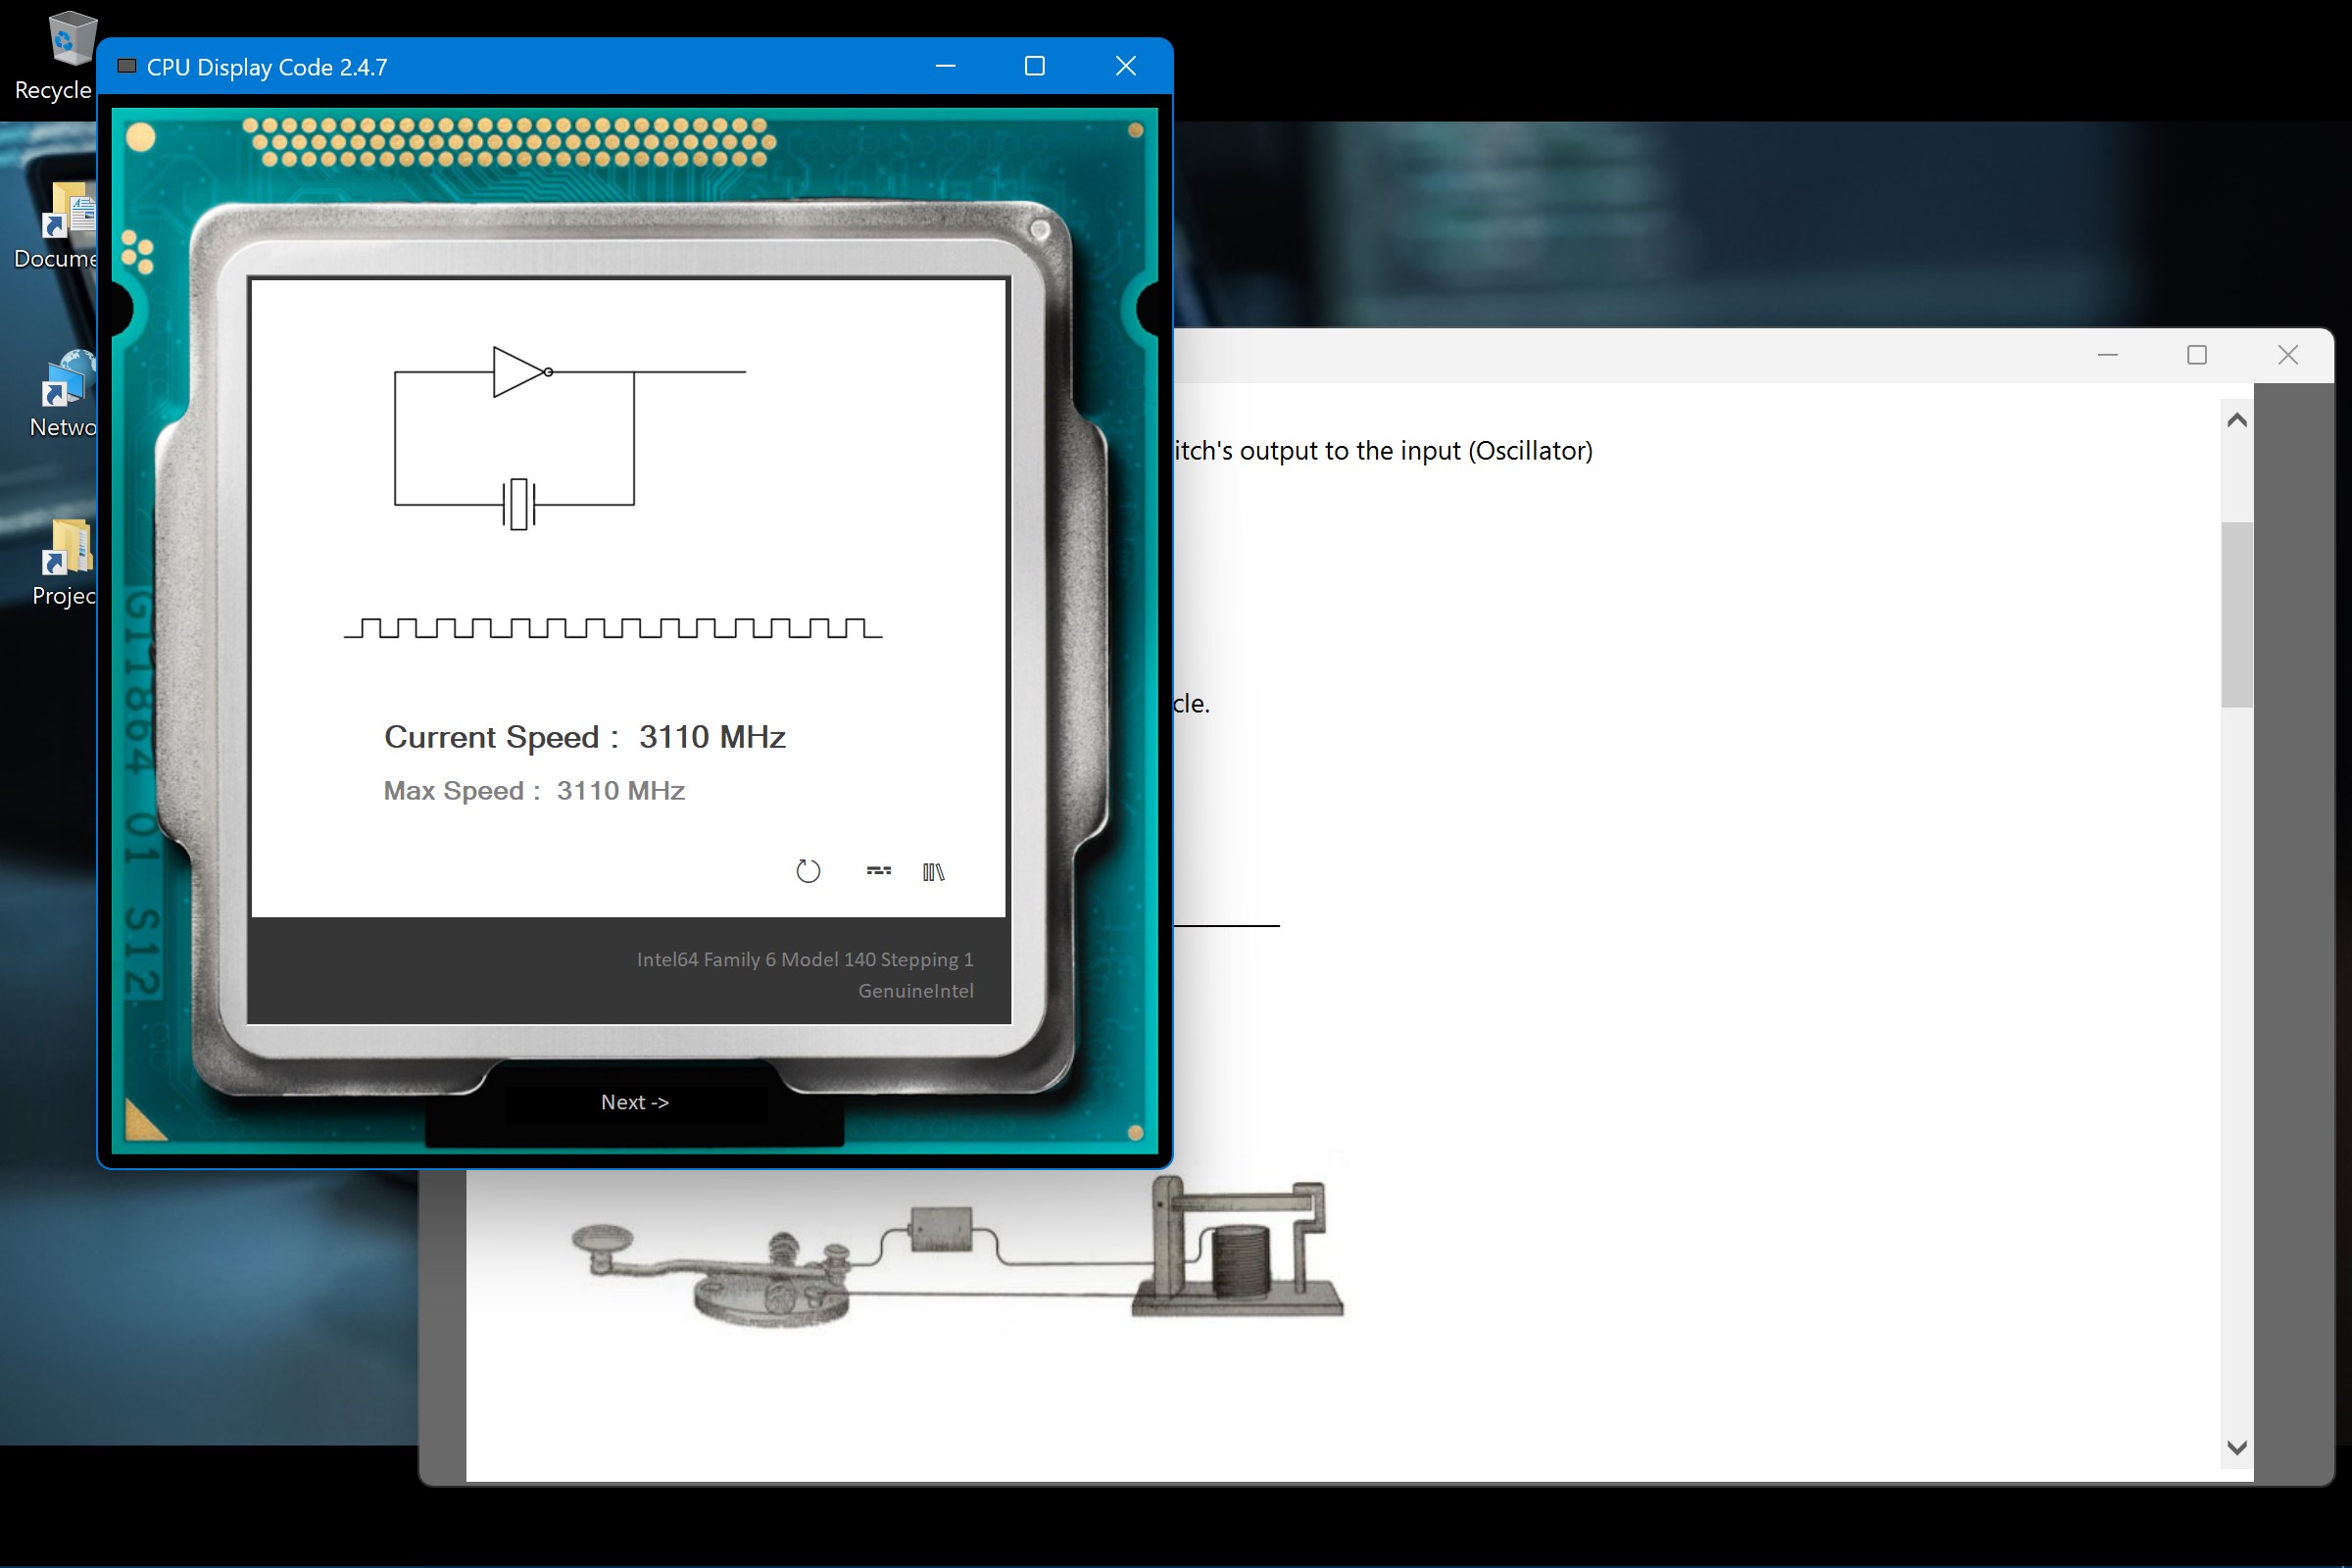
Task: Click the scrollbar down arrow
Action: (2237, 1447)
